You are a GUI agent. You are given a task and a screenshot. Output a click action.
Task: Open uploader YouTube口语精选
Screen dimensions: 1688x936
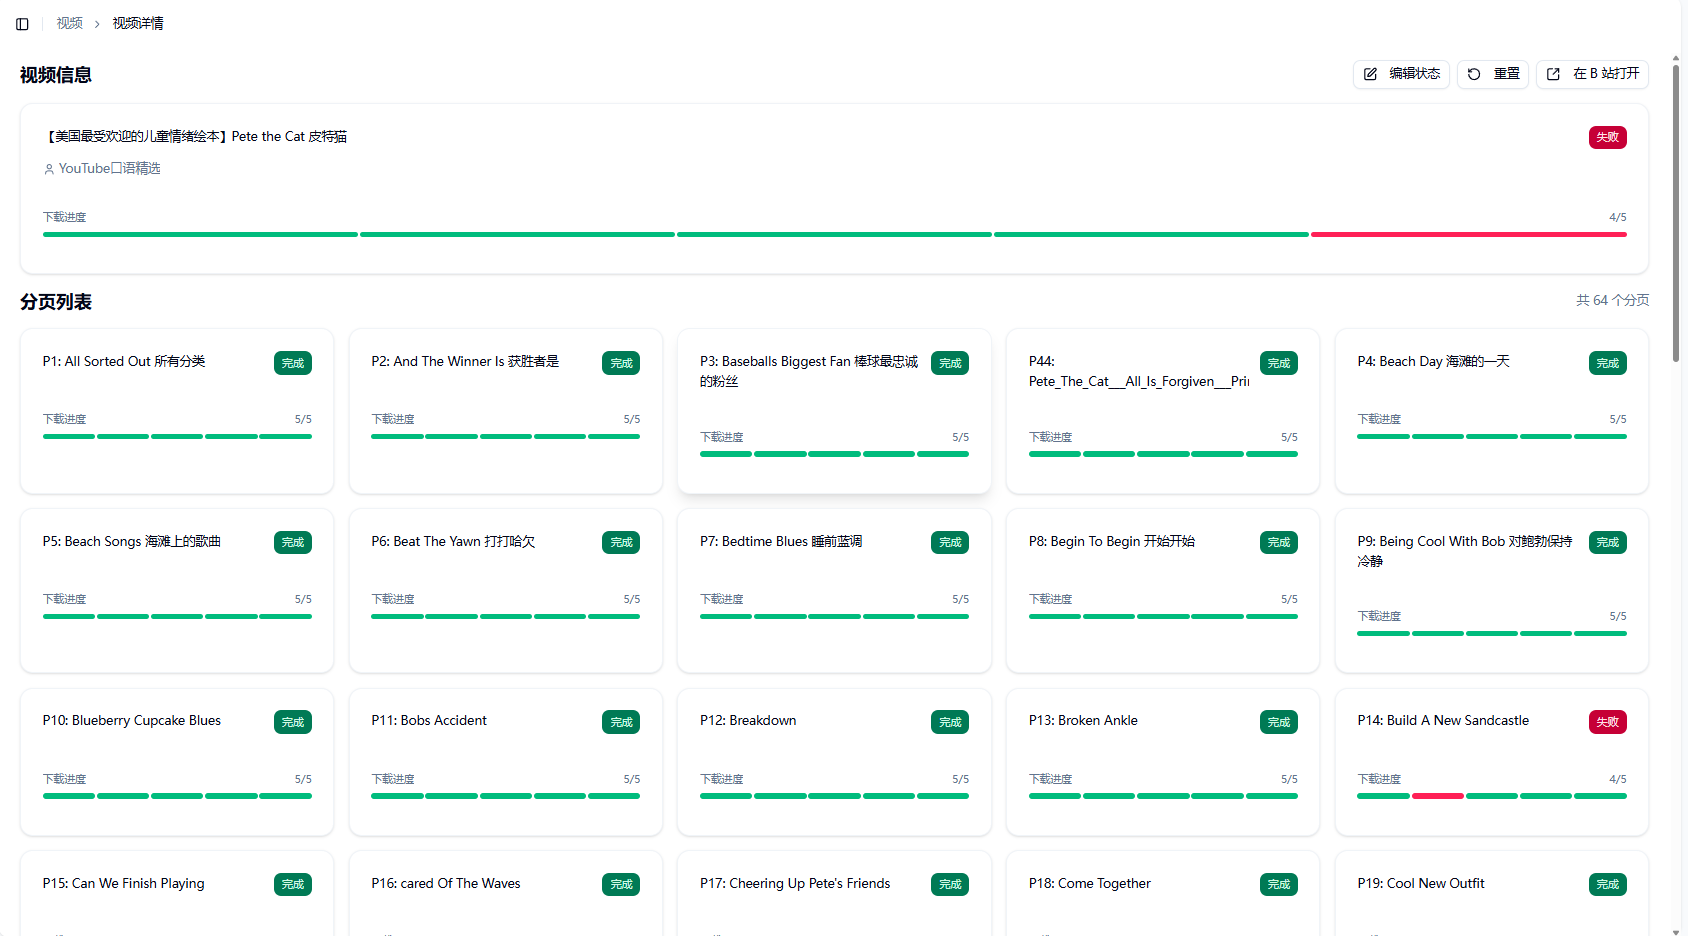(x=110, y=169)
